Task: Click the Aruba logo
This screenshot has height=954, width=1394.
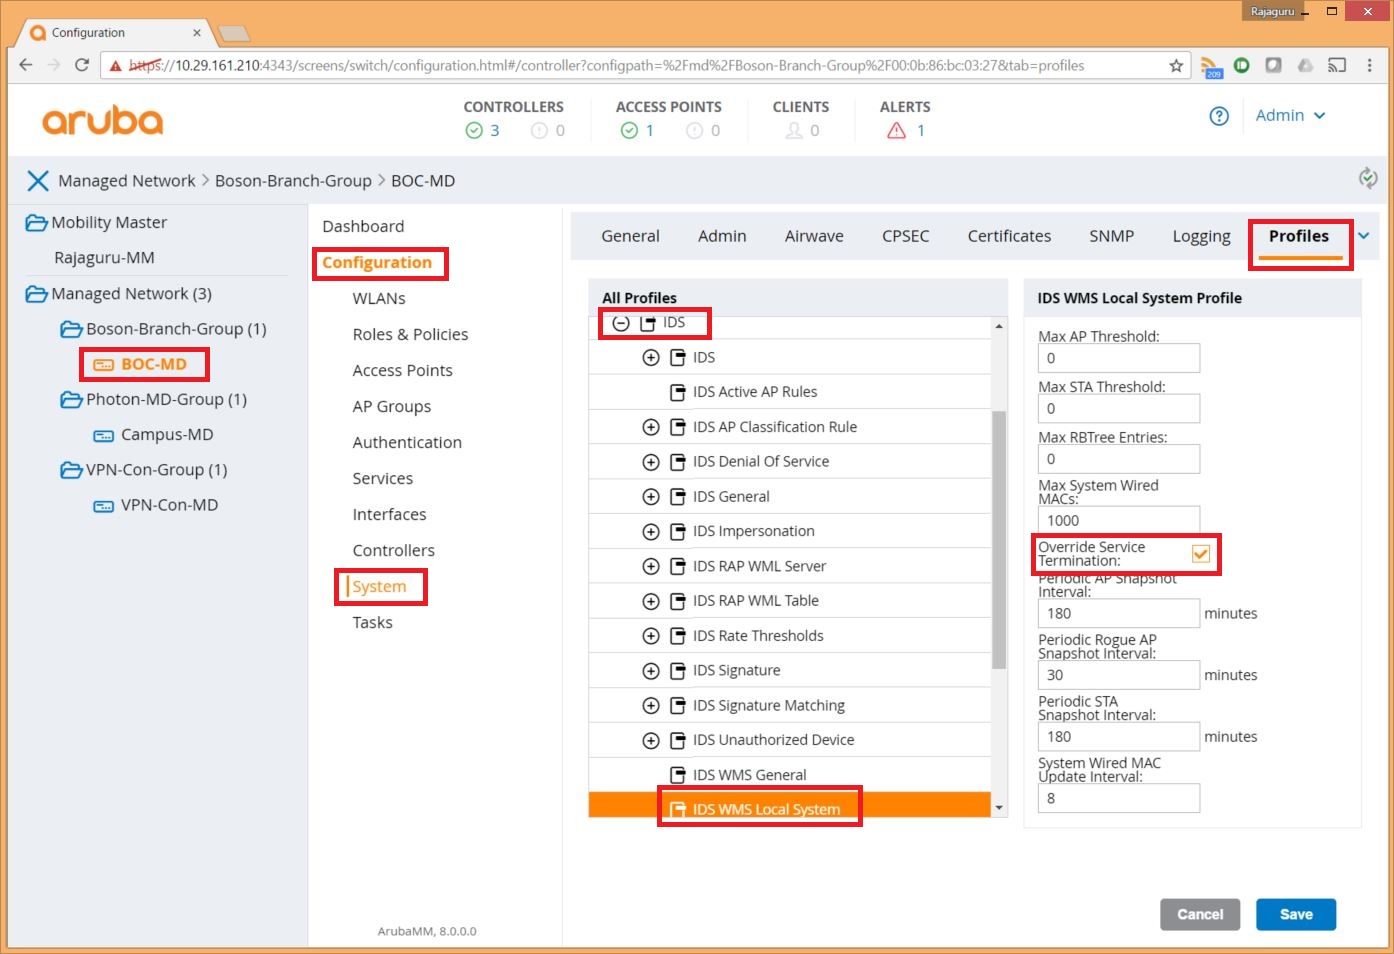Action: tap(102, 121)
